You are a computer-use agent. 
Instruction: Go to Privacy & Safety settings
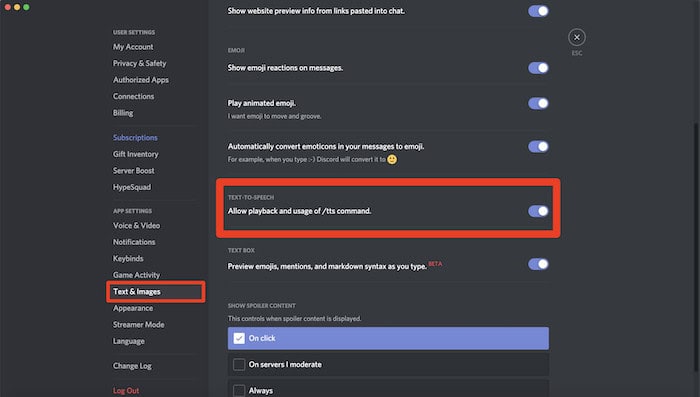coord(139,63)
